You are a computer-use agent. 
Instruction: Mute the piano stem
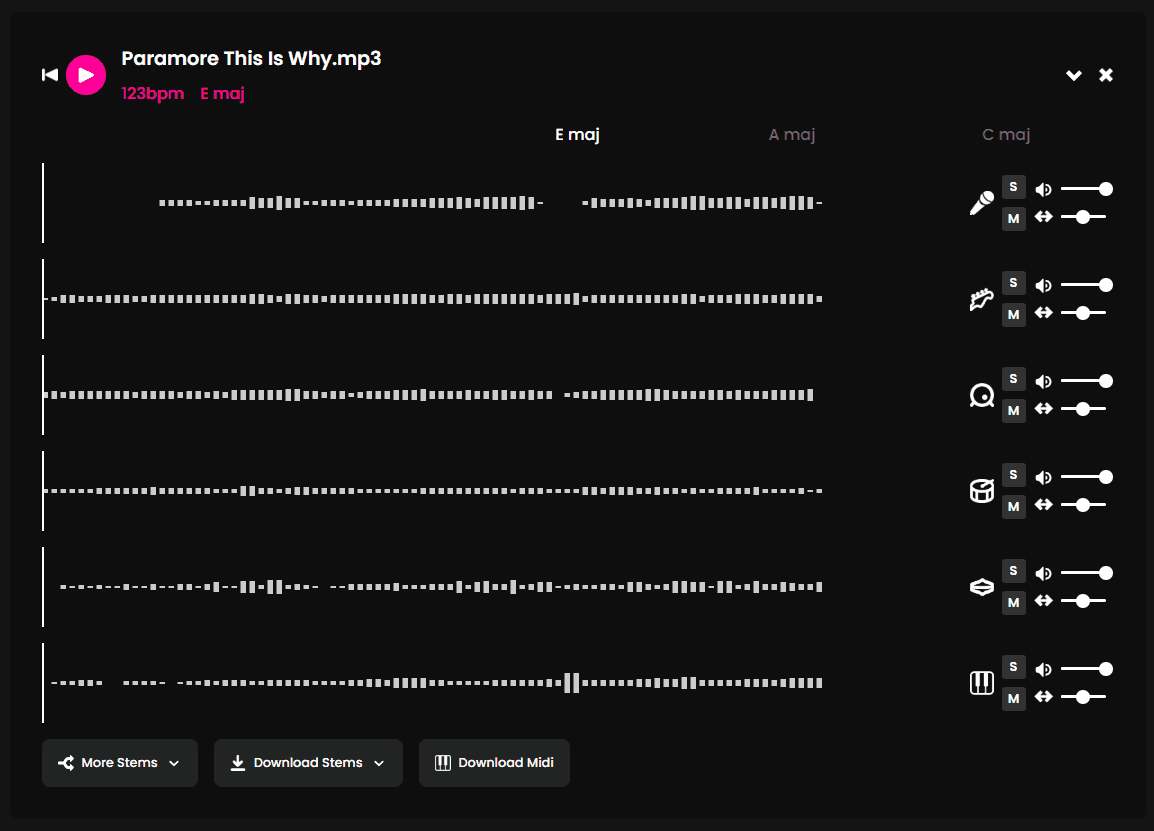click(1013, 699)
